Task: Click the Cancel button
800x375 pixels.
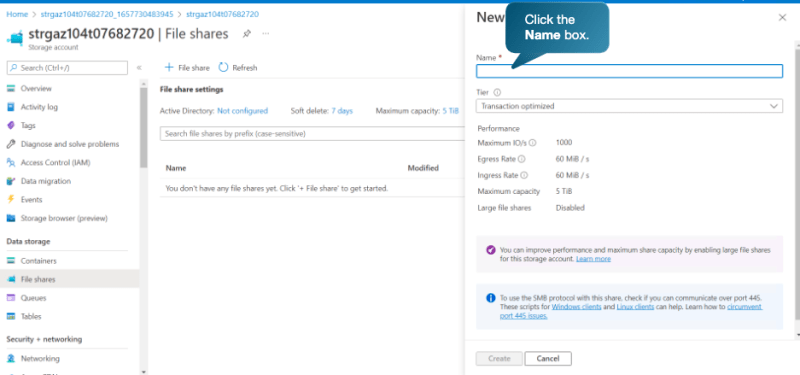Action: click(548, 359)
